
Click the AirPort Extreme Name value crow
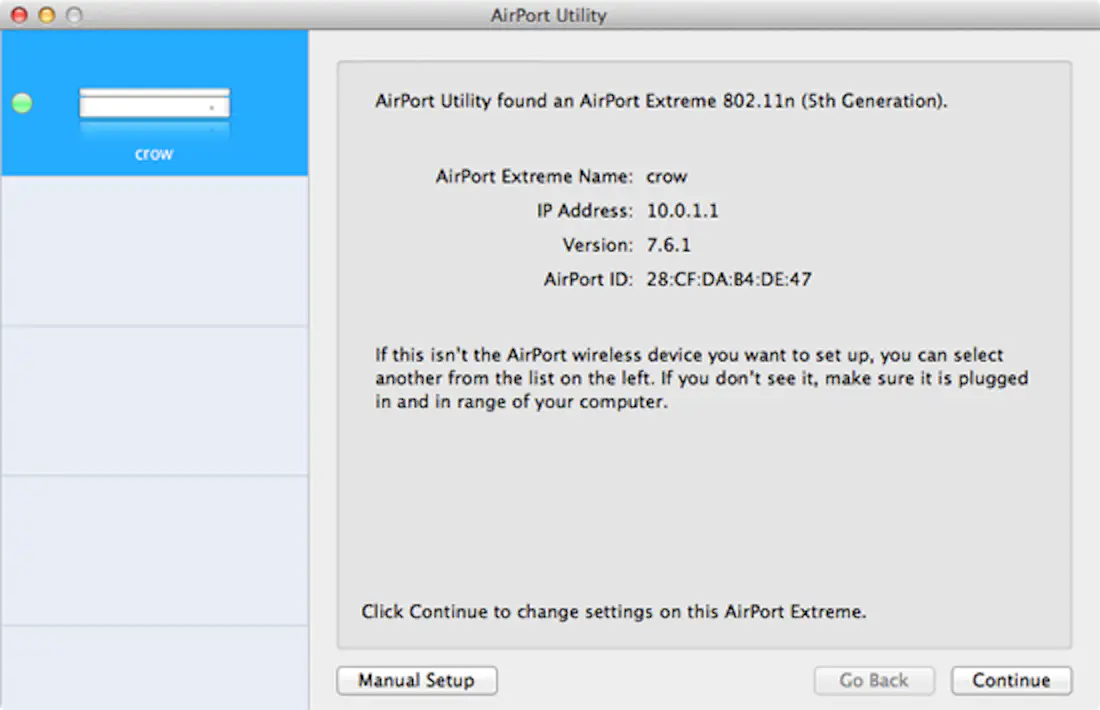[x=667, y=177]
